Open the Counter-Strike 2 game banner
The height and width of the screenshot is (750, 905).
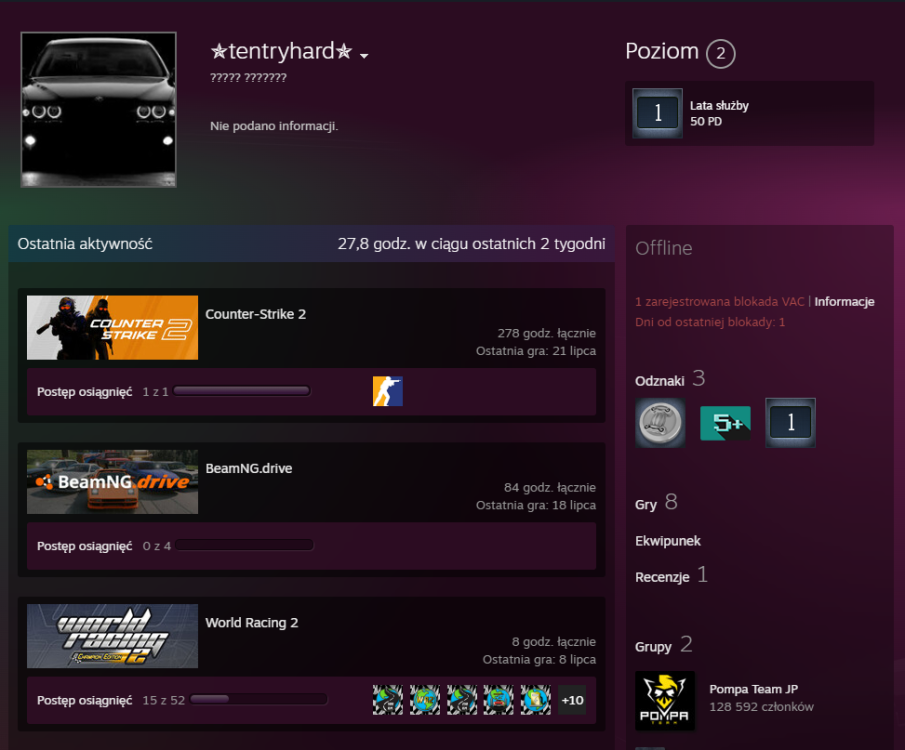113,327
